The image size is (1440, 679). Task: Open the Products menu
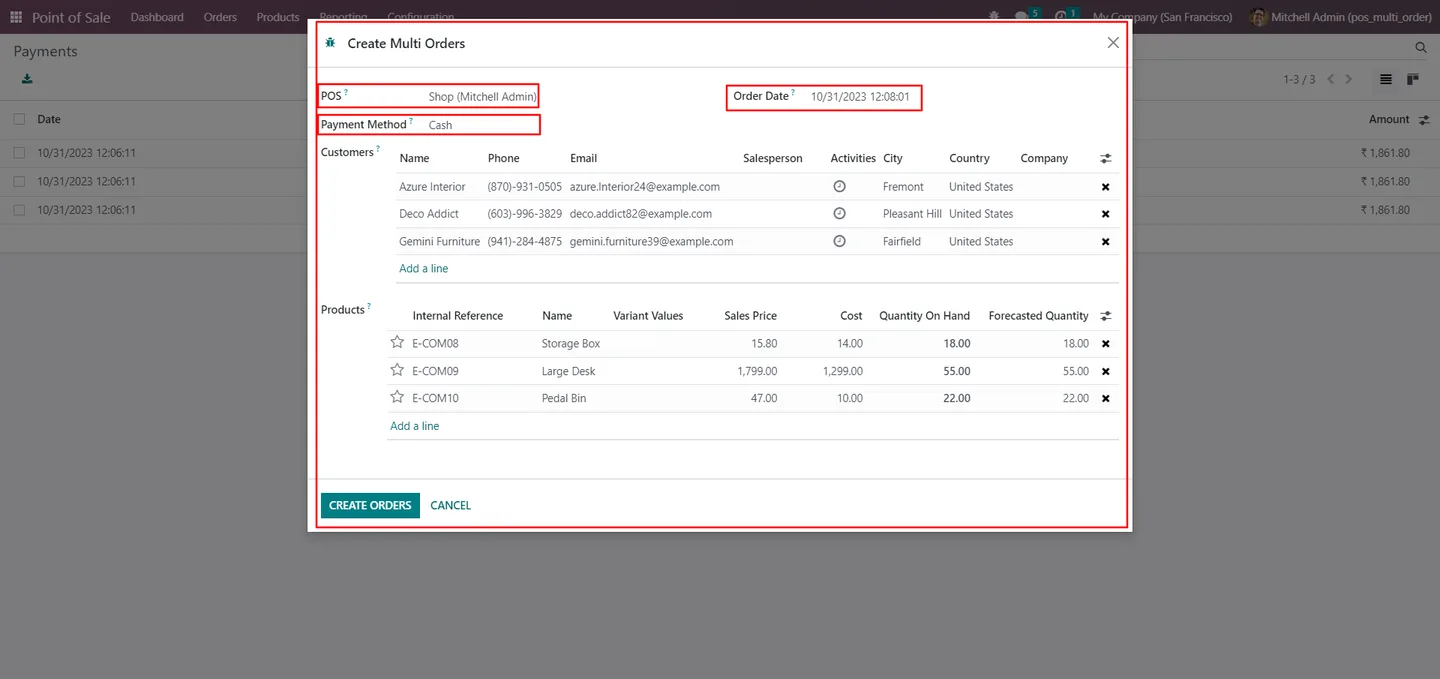278,17
